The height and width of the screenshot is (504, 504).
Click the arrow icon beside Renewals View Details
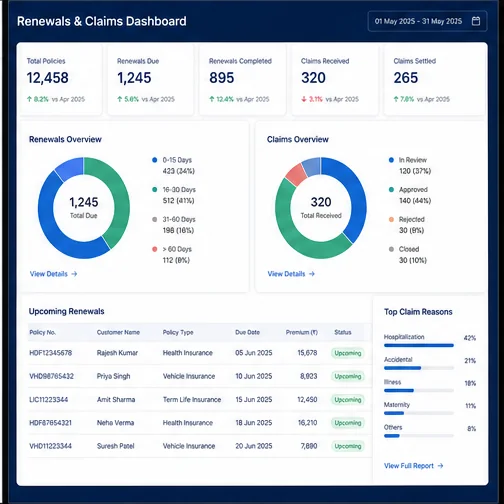[x=74, y=274]
